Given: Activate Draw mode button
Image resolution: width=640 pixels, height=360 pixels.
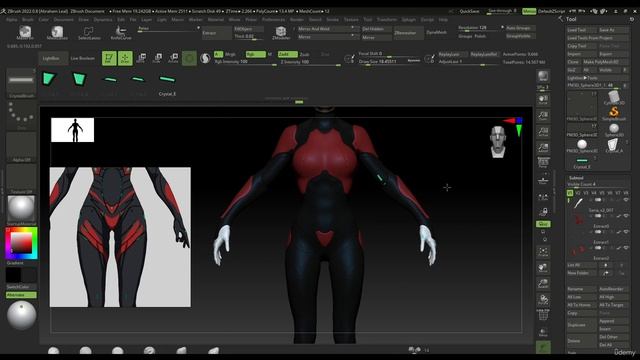Looking at the screenshot, I should pyautogui.click(x=125, y=58).
